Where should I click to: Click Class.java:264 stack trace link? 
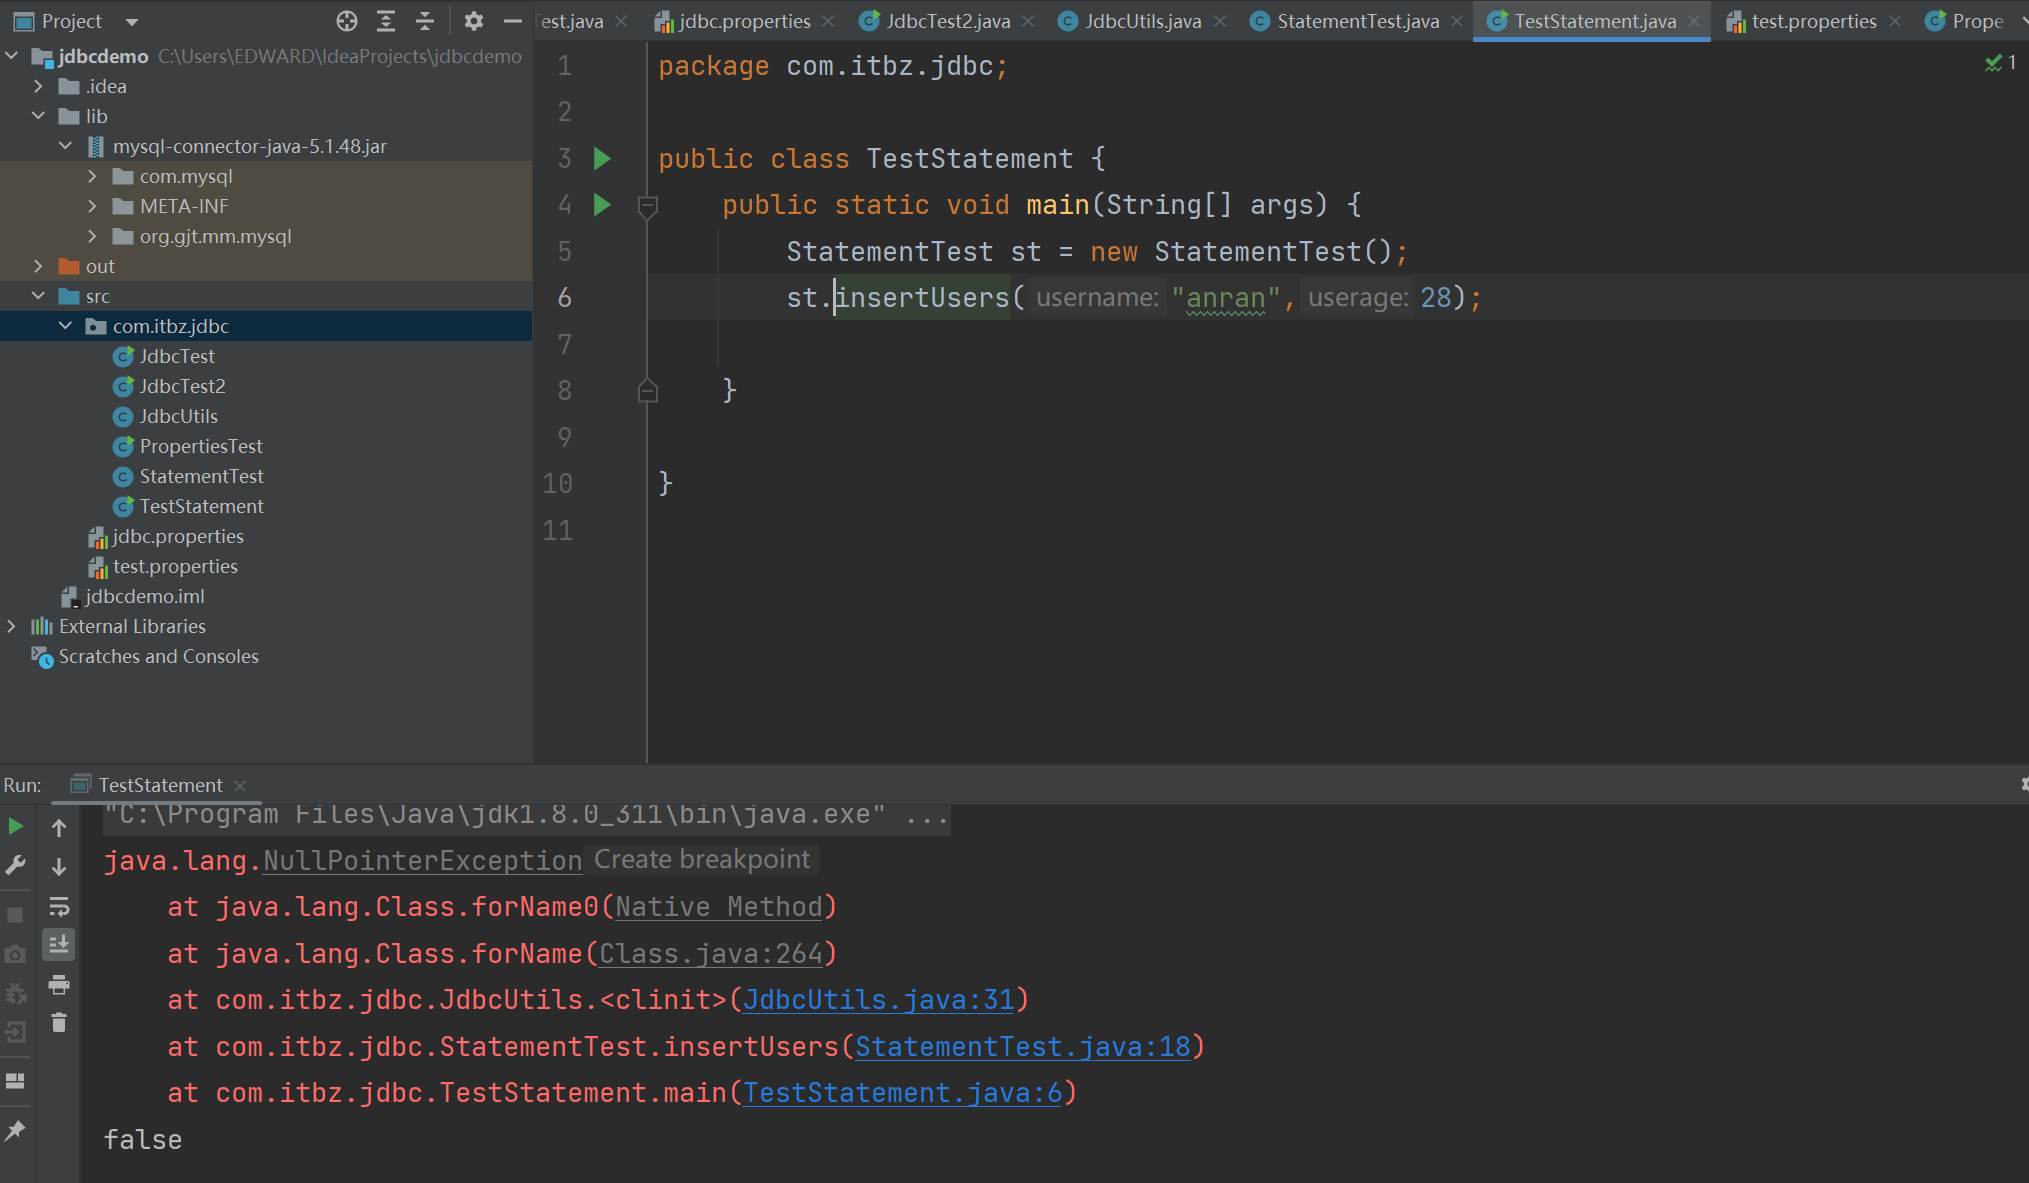711,954
